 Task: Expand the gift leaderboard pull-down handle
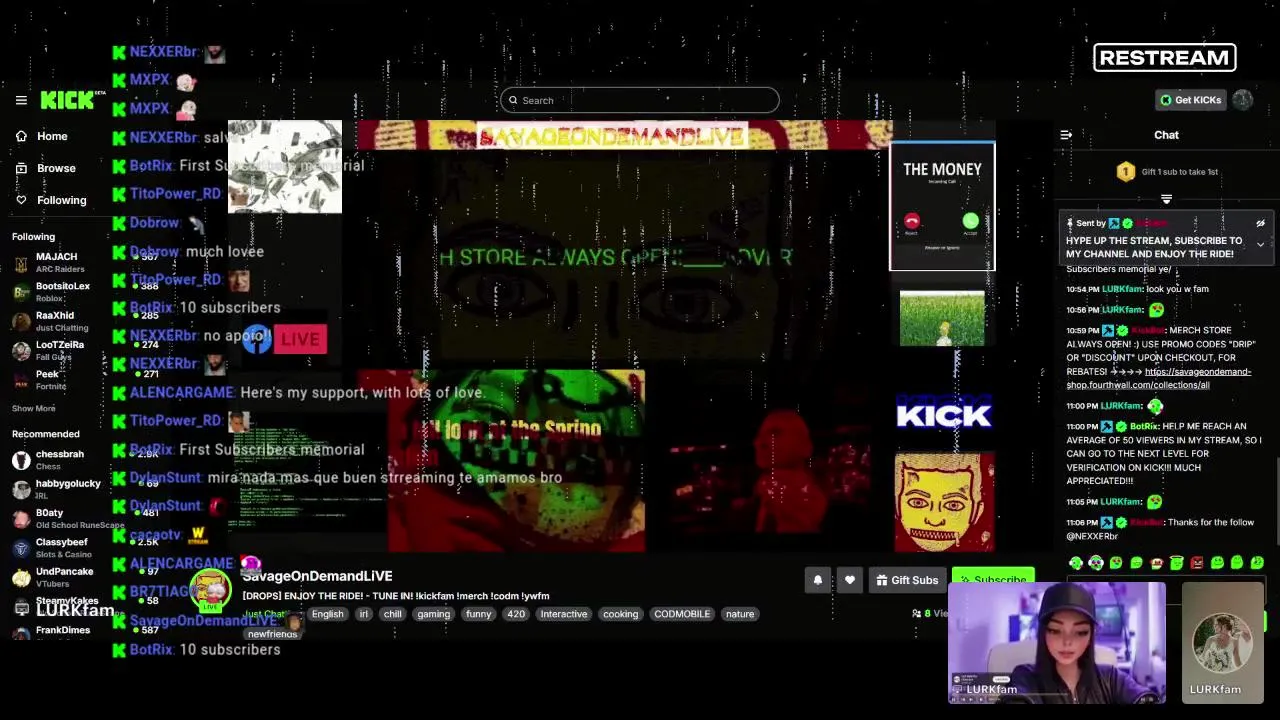pyautogui.click(x=1166, y=200)
